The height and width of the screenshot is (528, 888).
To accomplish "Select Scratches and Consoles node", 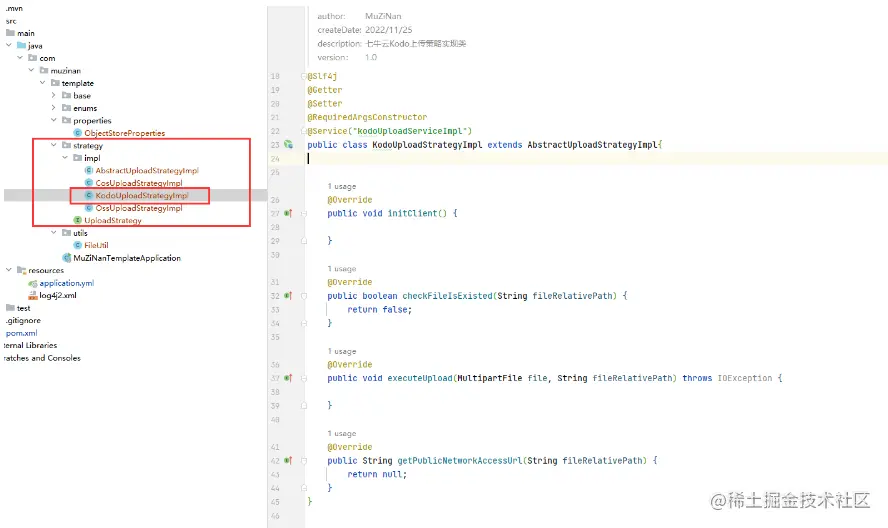I will (x=42, y=357).
